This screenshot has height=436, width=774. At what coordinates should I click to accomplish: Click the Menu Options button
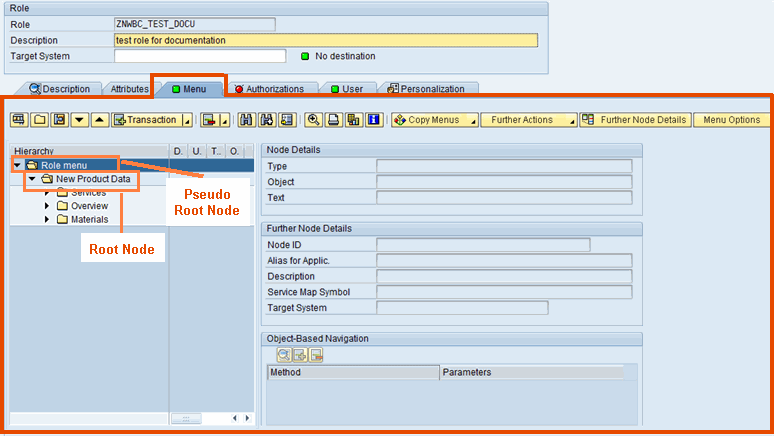click(x=731, y=120)
